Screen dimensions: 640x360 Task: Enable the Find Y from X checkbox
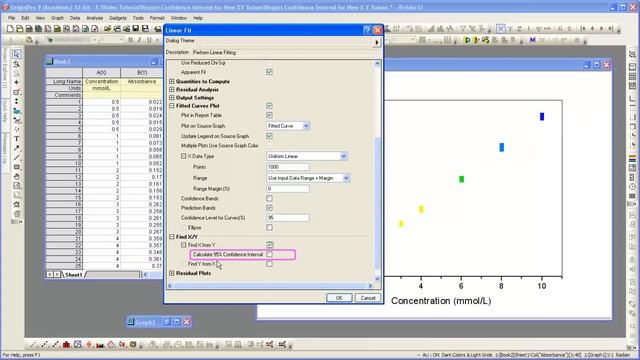pyautogui.click(x=269, y=264)
